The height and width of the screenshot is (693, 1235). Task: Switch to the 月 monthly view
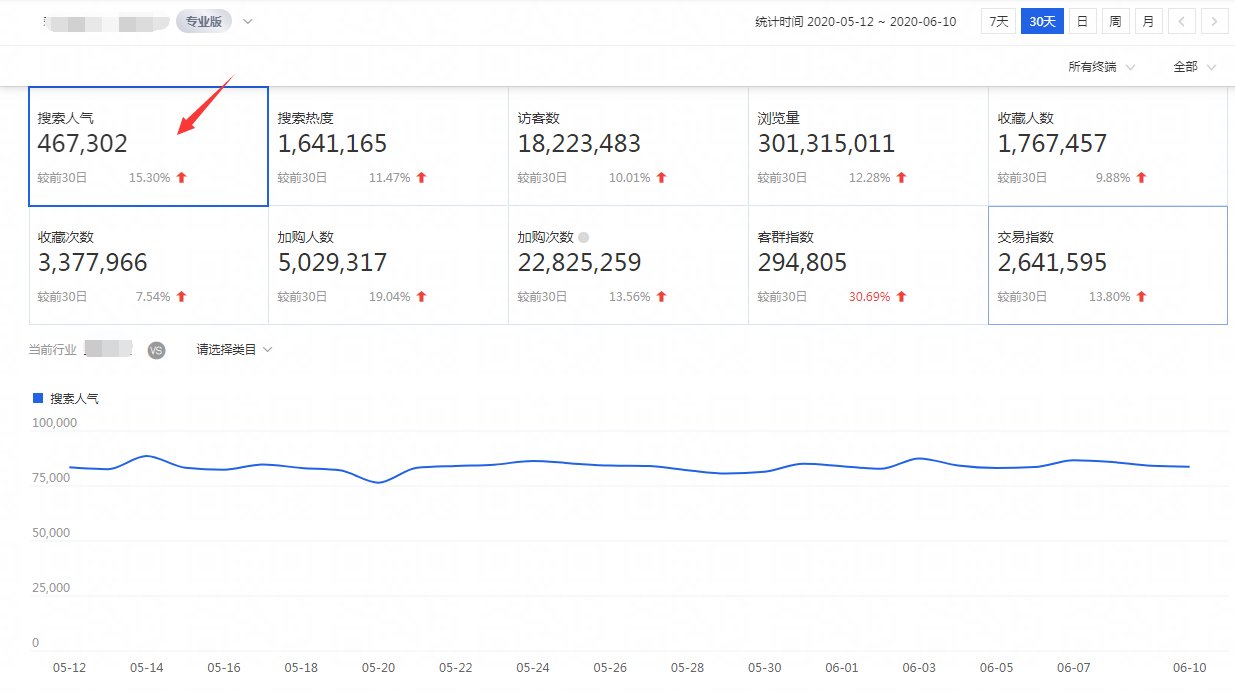(1148, 21)
